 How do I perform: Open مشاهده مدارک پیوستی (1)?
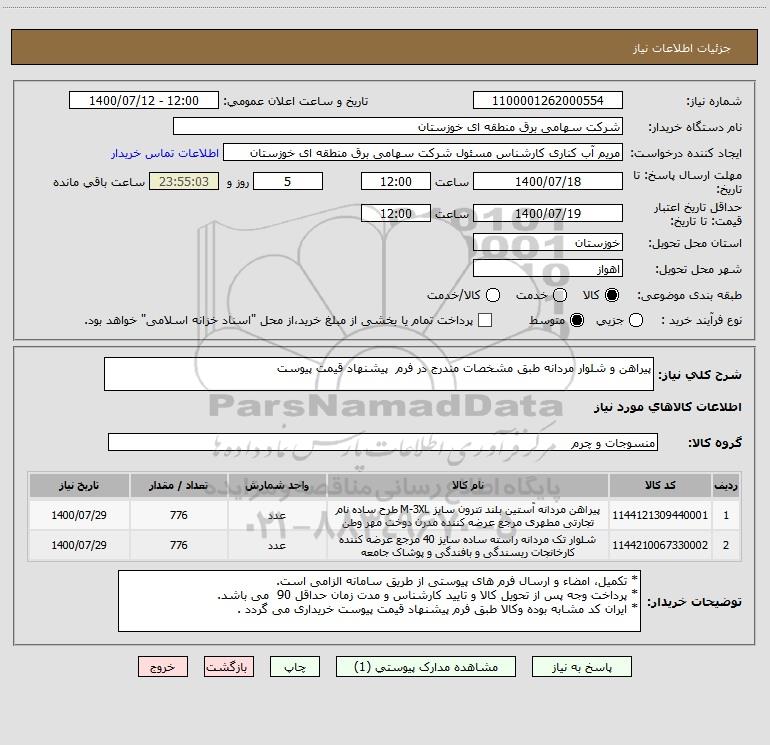pyautogui.click(x=426, y=667)
